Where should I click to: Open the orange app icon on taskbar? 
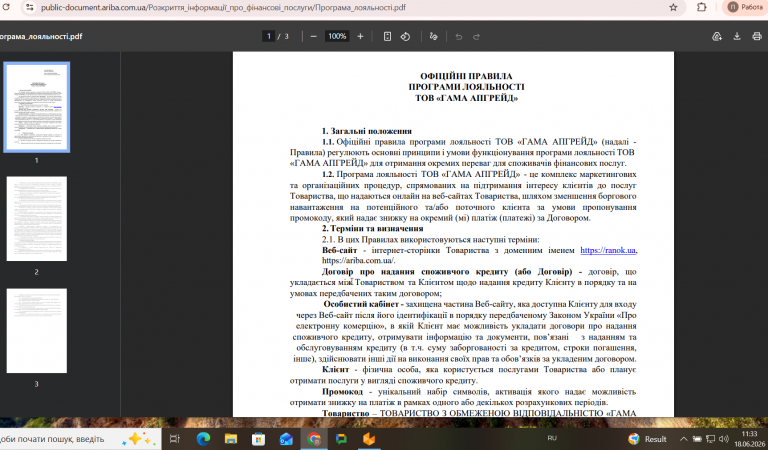[369, 439]
